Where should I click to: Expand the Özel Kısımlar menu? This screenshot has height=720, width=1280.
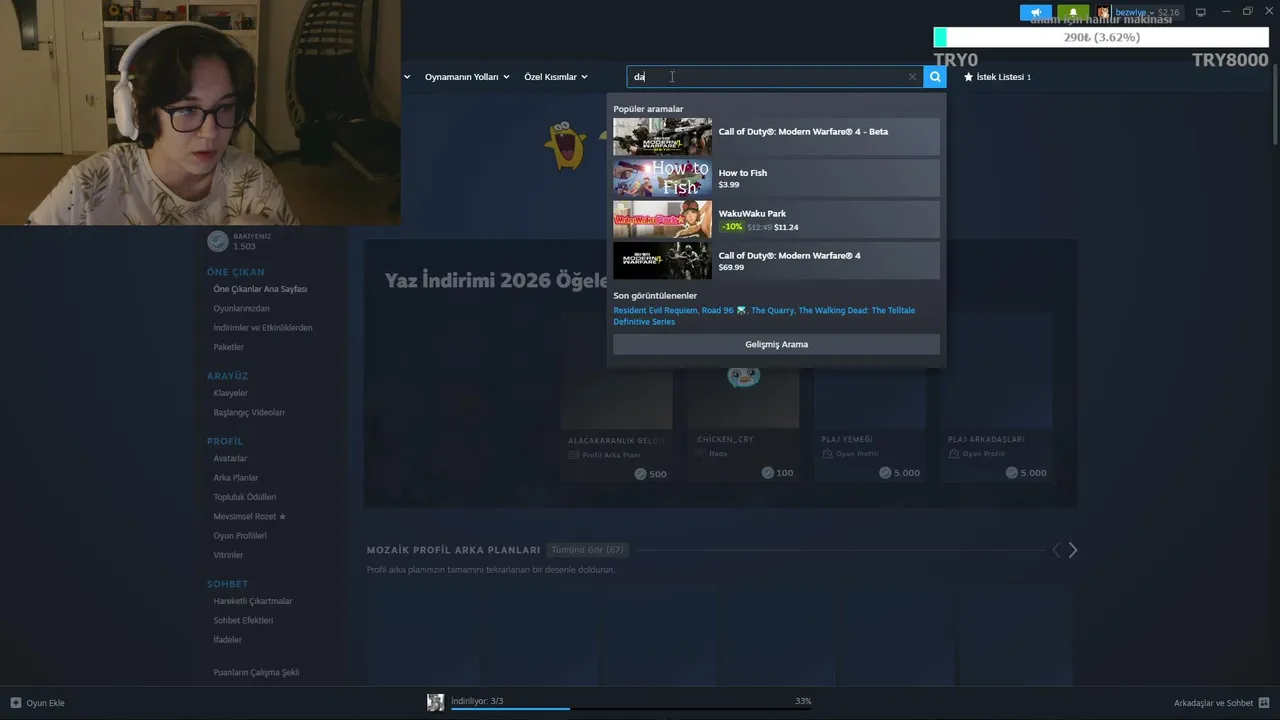tap(556, 77)
